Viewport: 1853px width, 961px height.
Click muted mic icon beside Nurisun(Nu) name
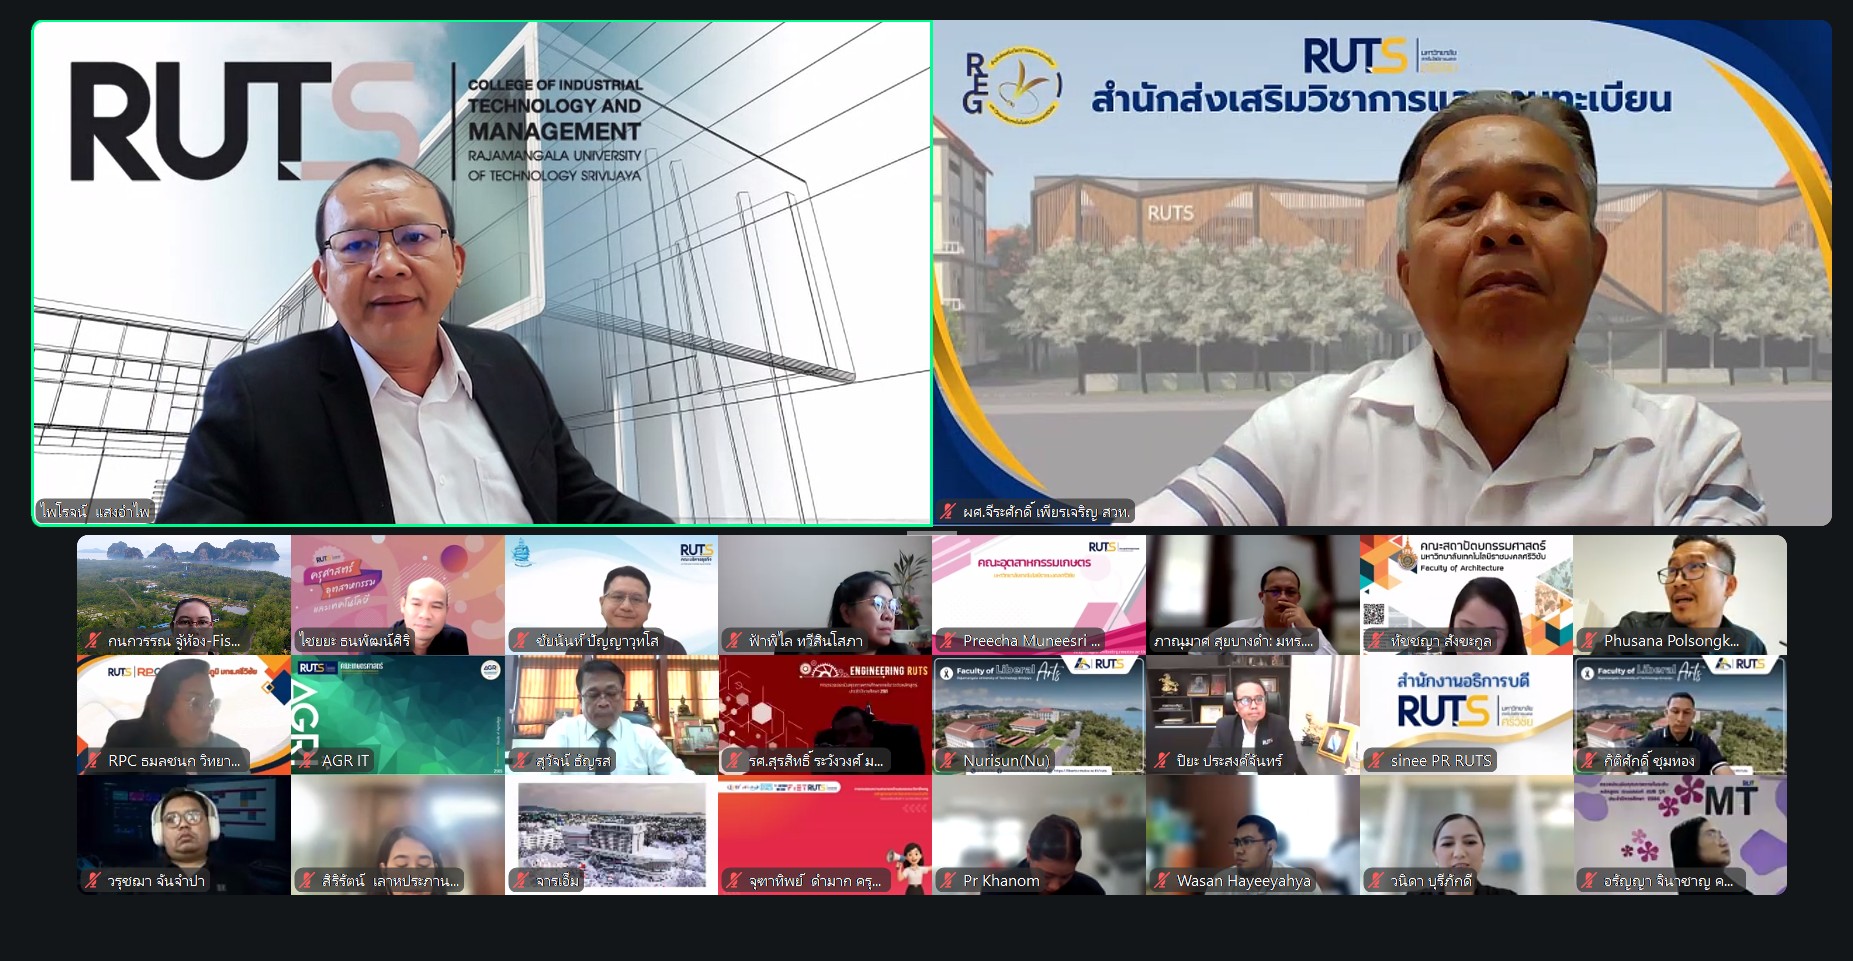(948, 761)
